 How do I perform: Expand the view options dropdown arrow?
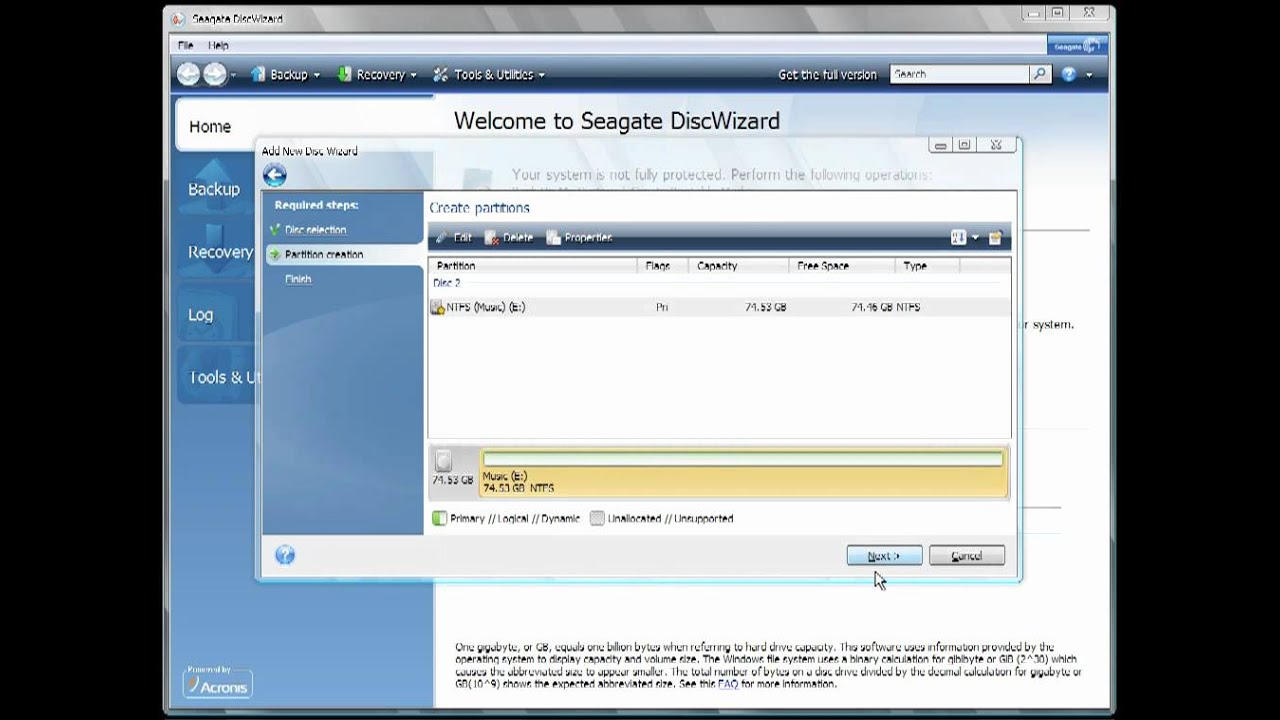[x=975, y=238]
